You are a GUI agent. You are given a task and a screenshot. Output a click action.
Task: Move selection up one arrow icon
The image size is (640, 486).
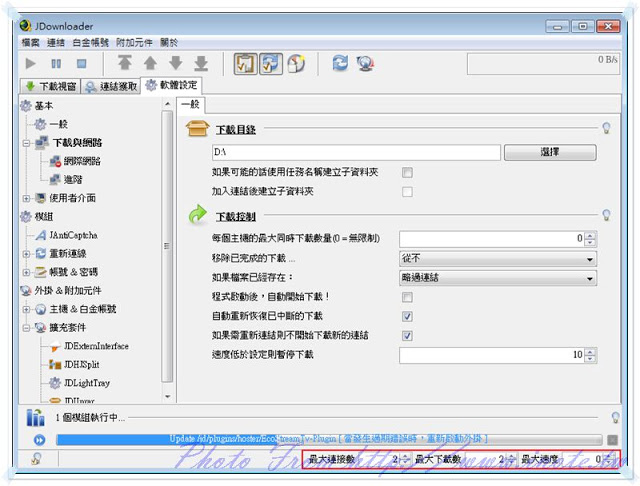pos(150,63)
